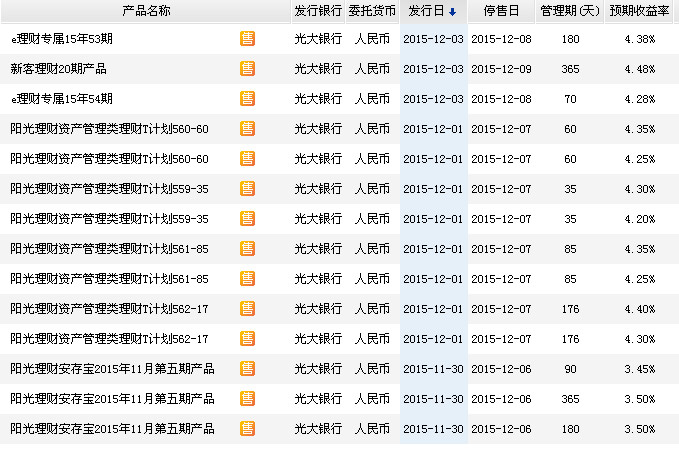Screen dimensions: 679x450
Task: Click 售 icon in 560-60 row with 4.35% yield
Action: point(247,129)
